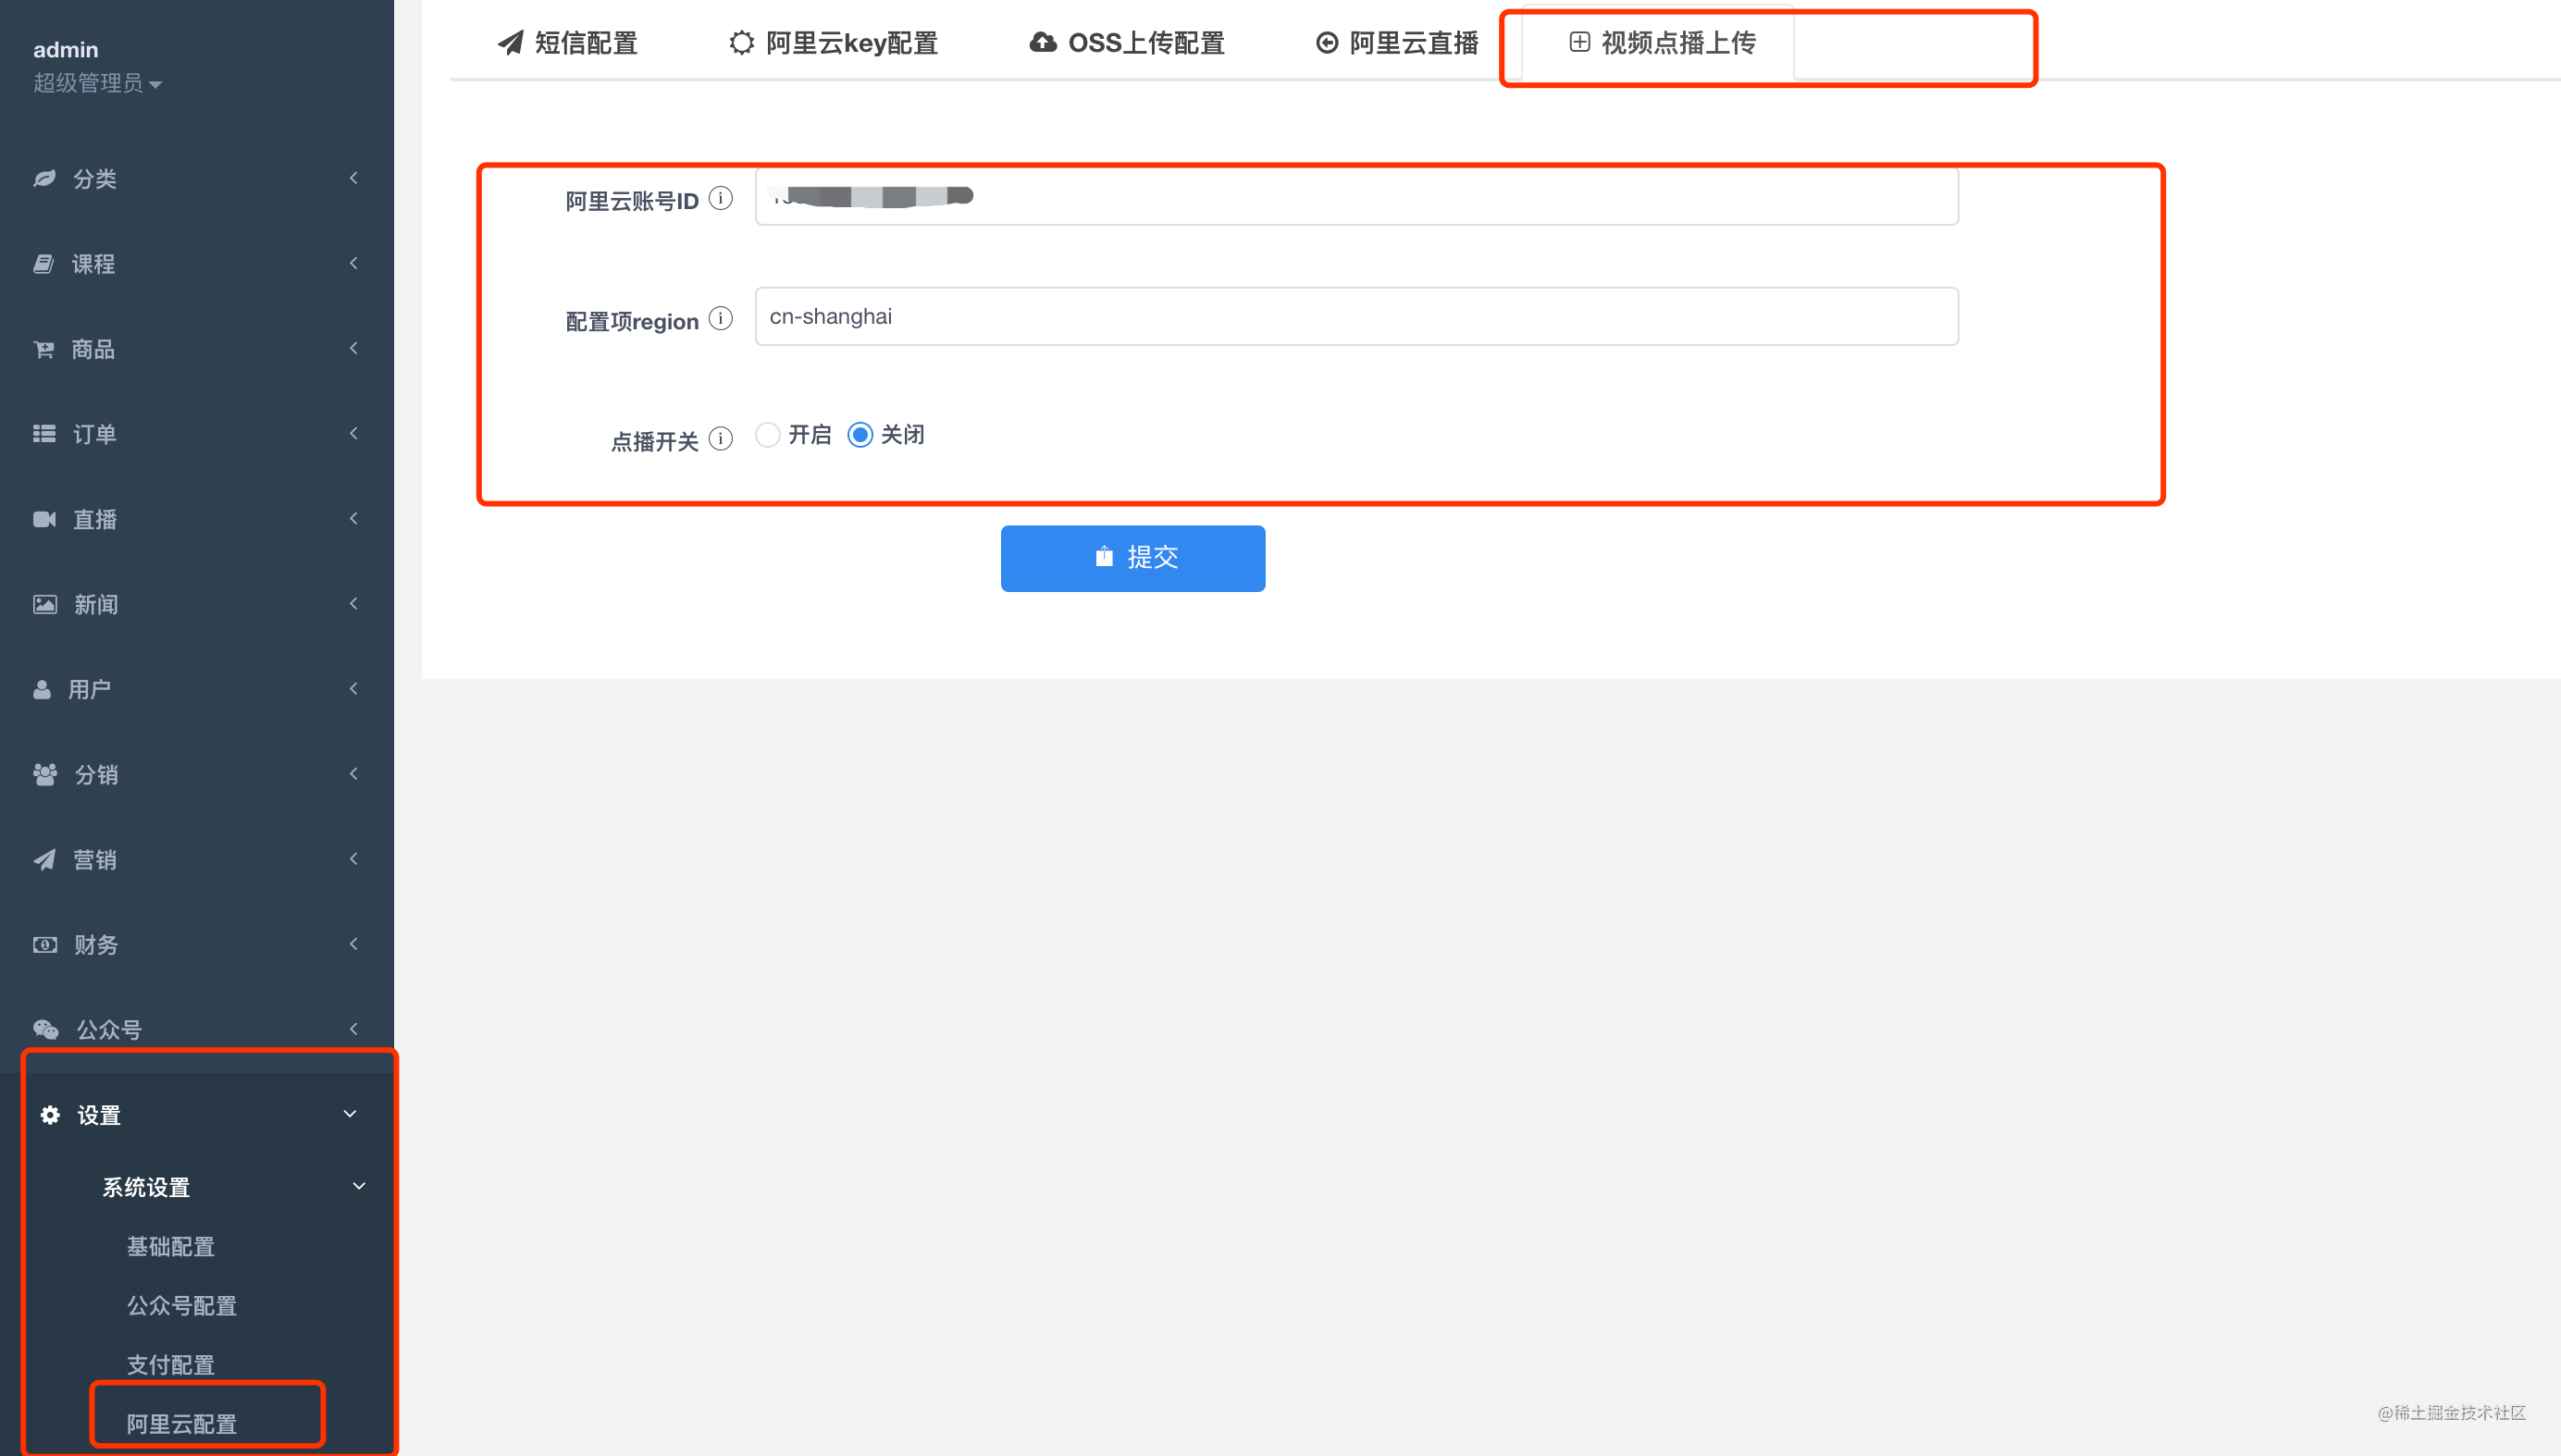Click the 配置项region input field
Image resolution: width=2561 pixels, height=1456 pixels.
pos(1355,317)
